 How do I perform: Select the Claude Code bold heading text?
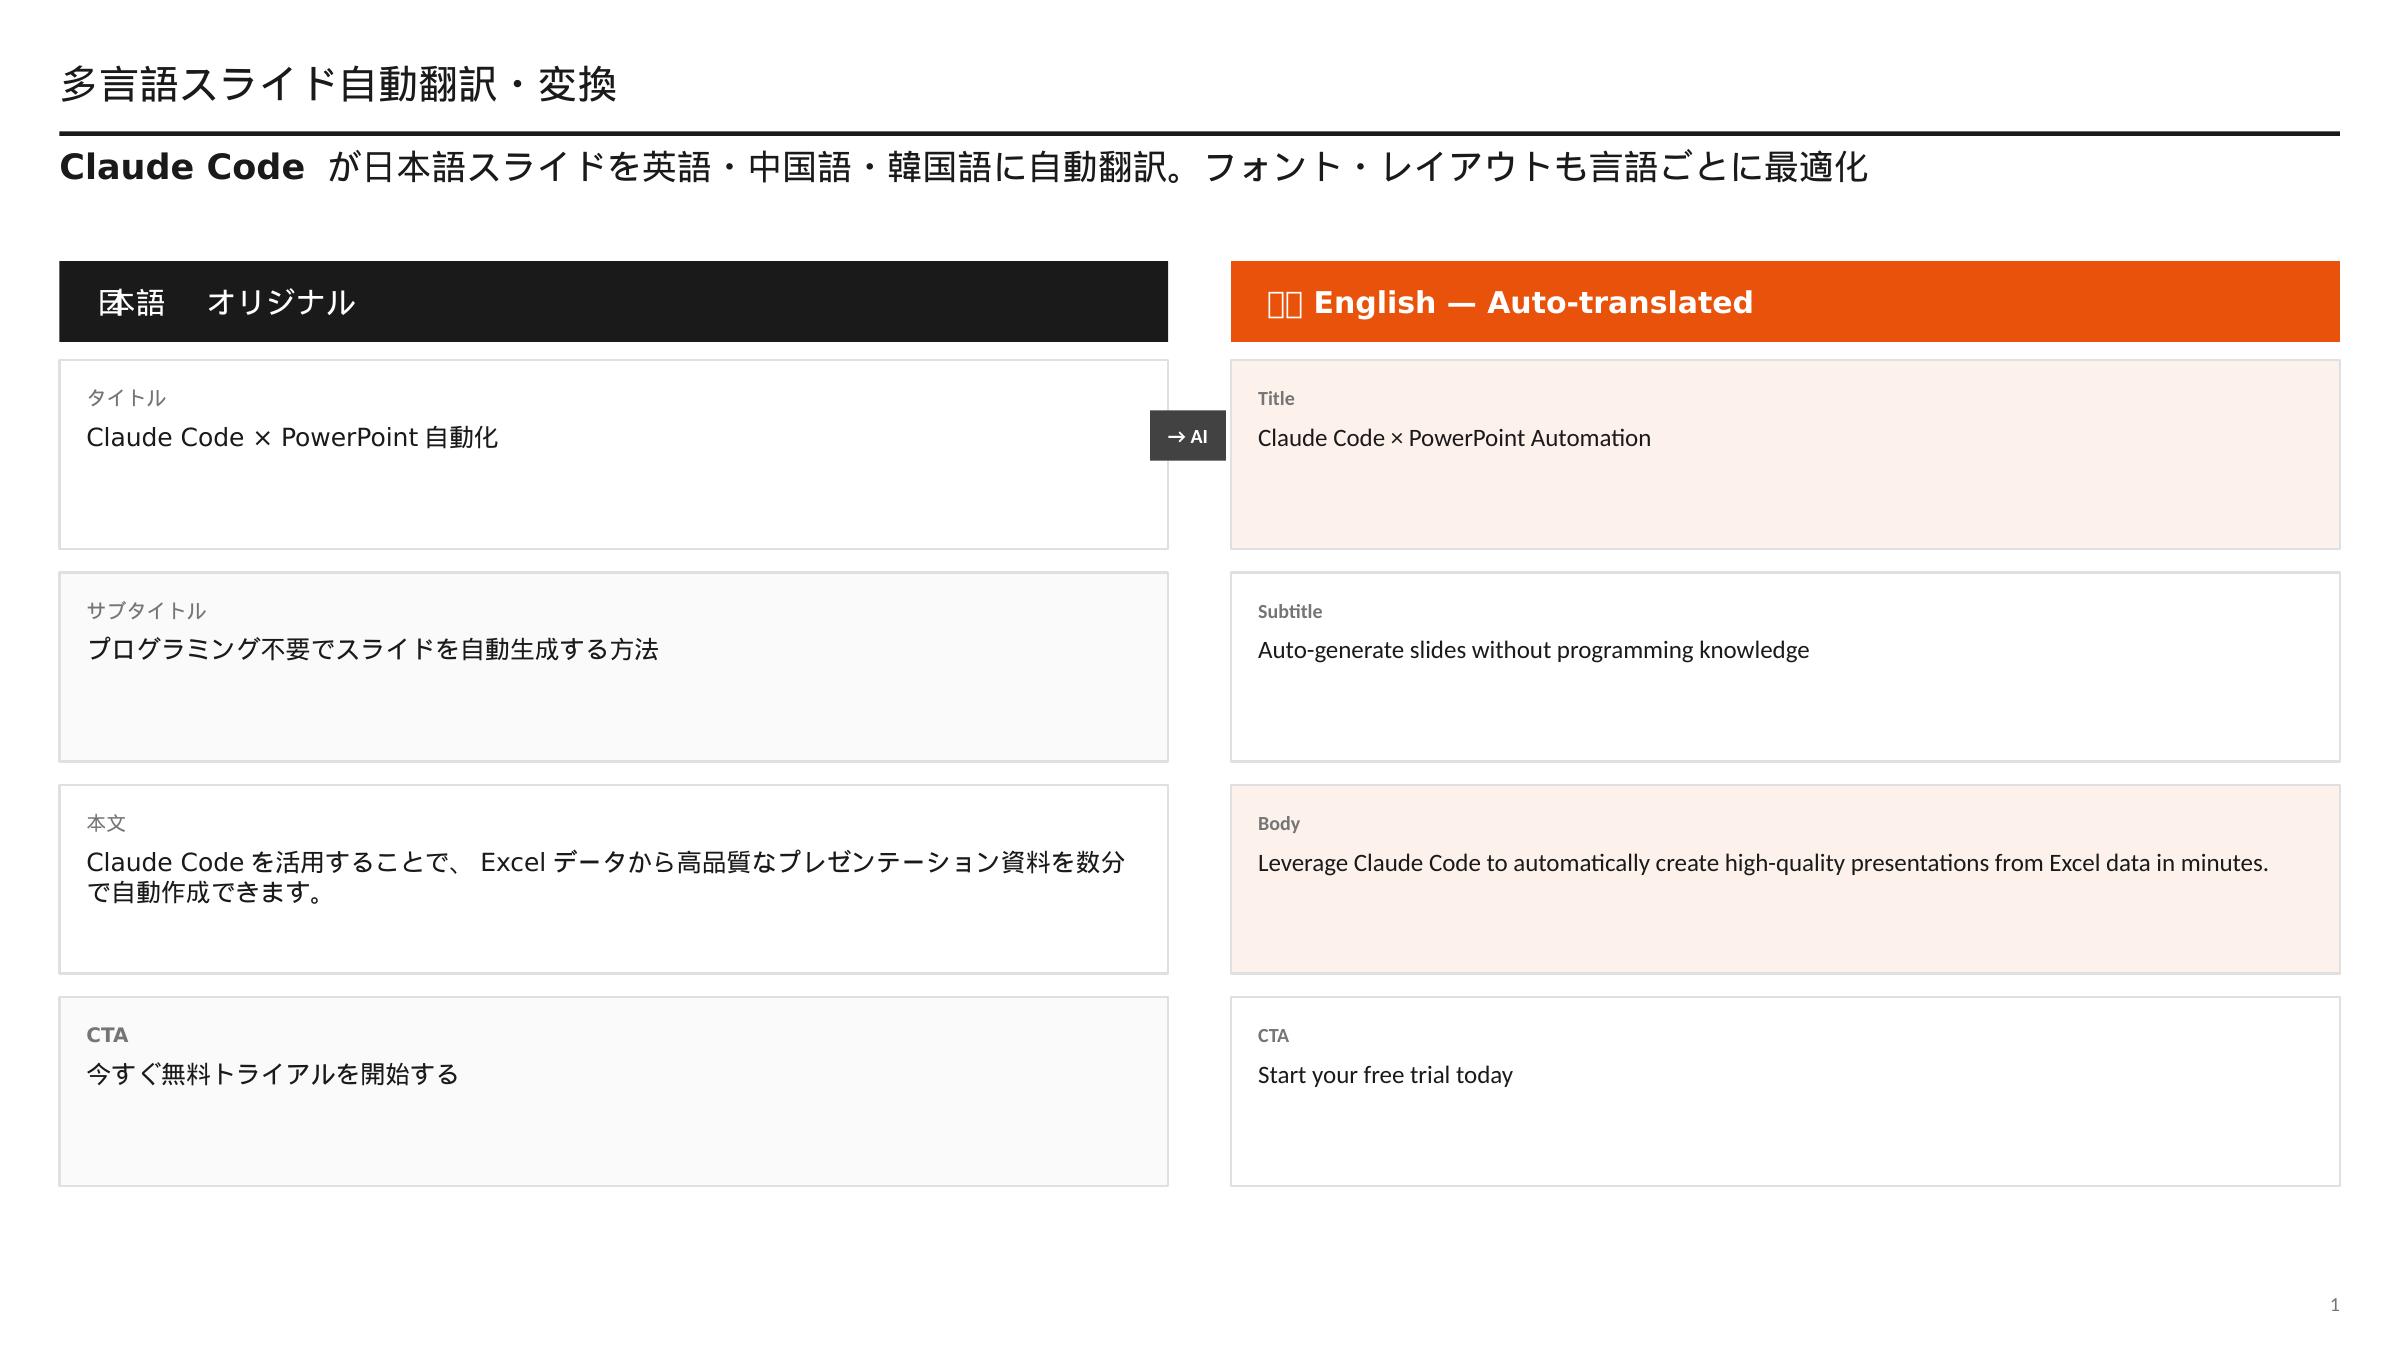point(182,166)
